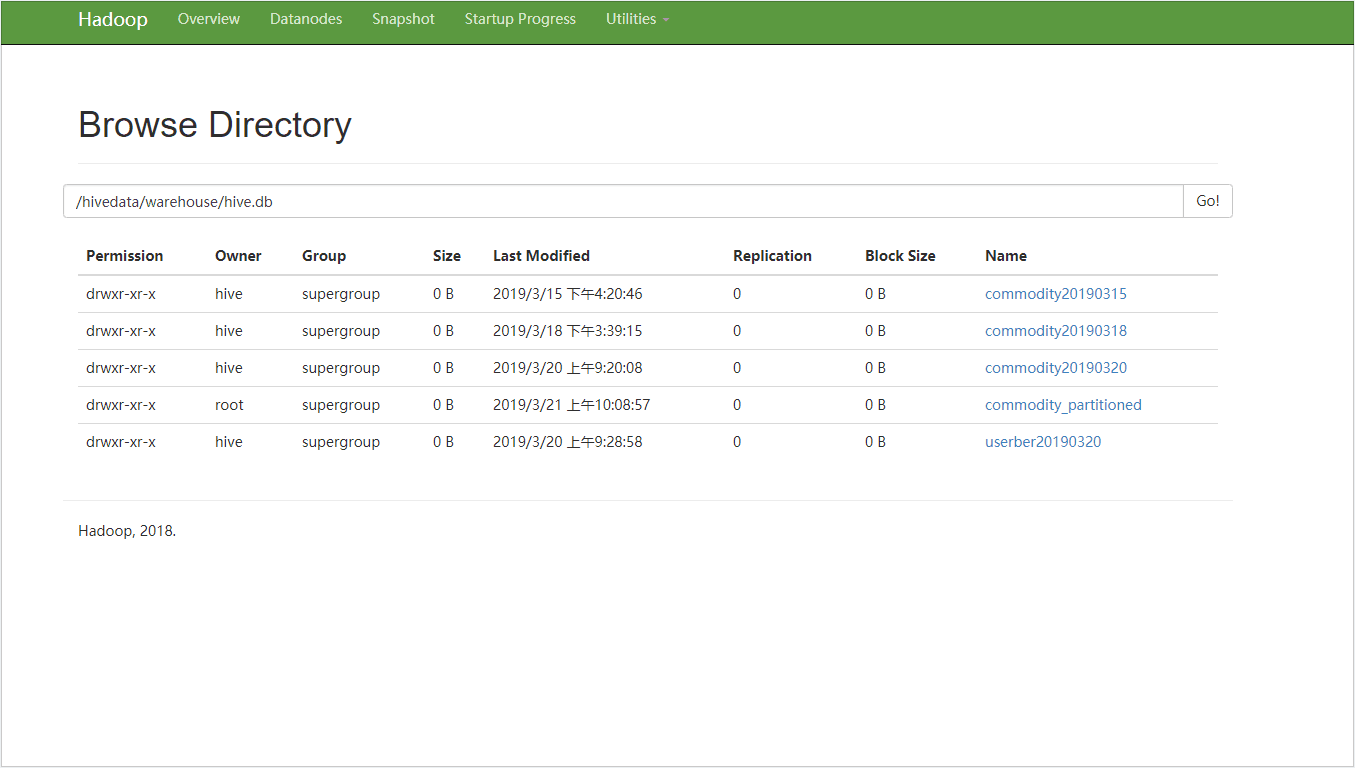Expand the Utilities dropdown menu

[x=630, y=18]
